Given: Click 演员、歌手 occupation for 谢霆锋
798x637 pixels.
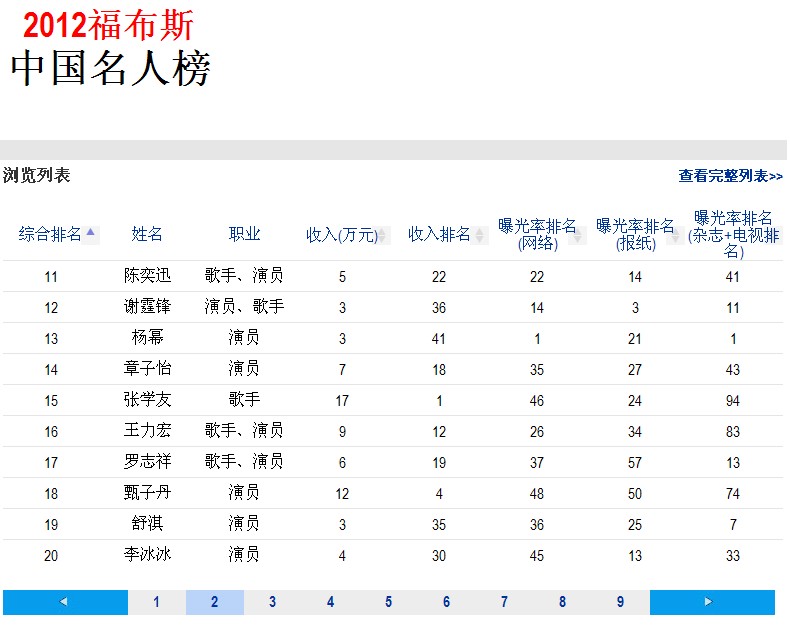Looking at the screenshot, I should tap(244, 307).
